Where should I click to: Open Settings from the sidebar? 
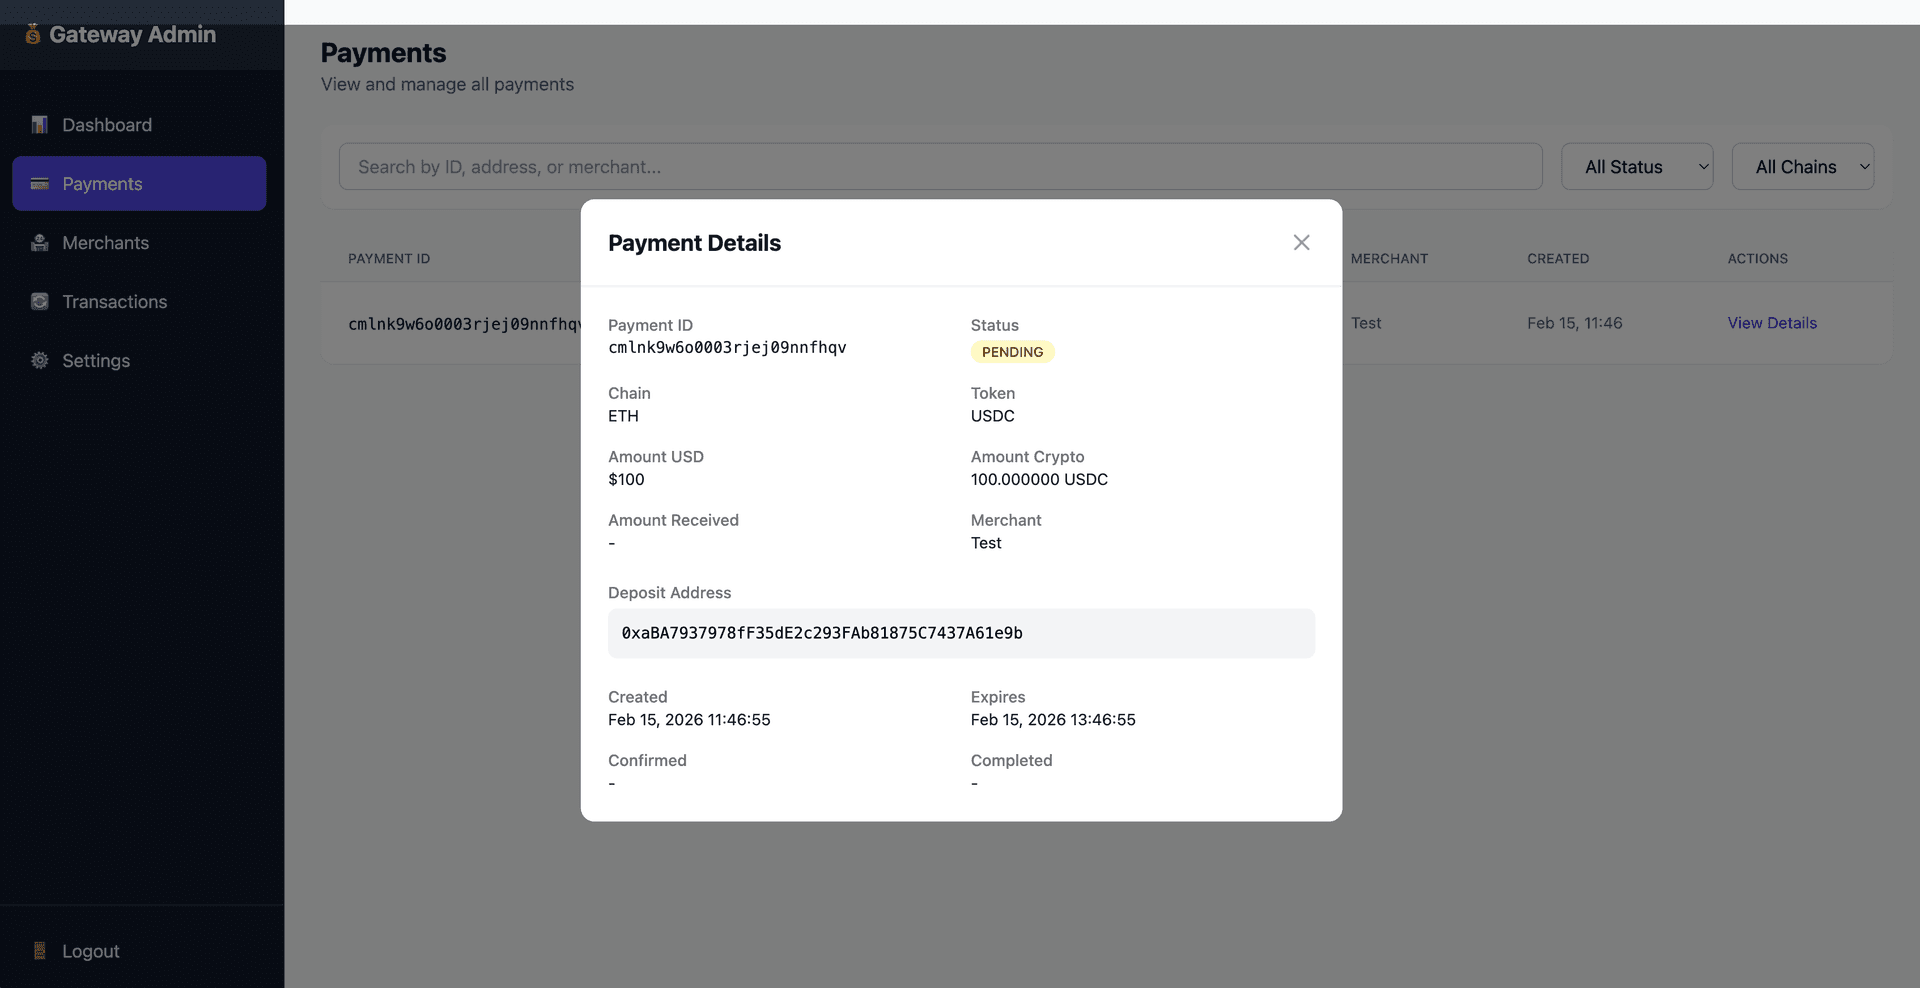tap(96, 361)
